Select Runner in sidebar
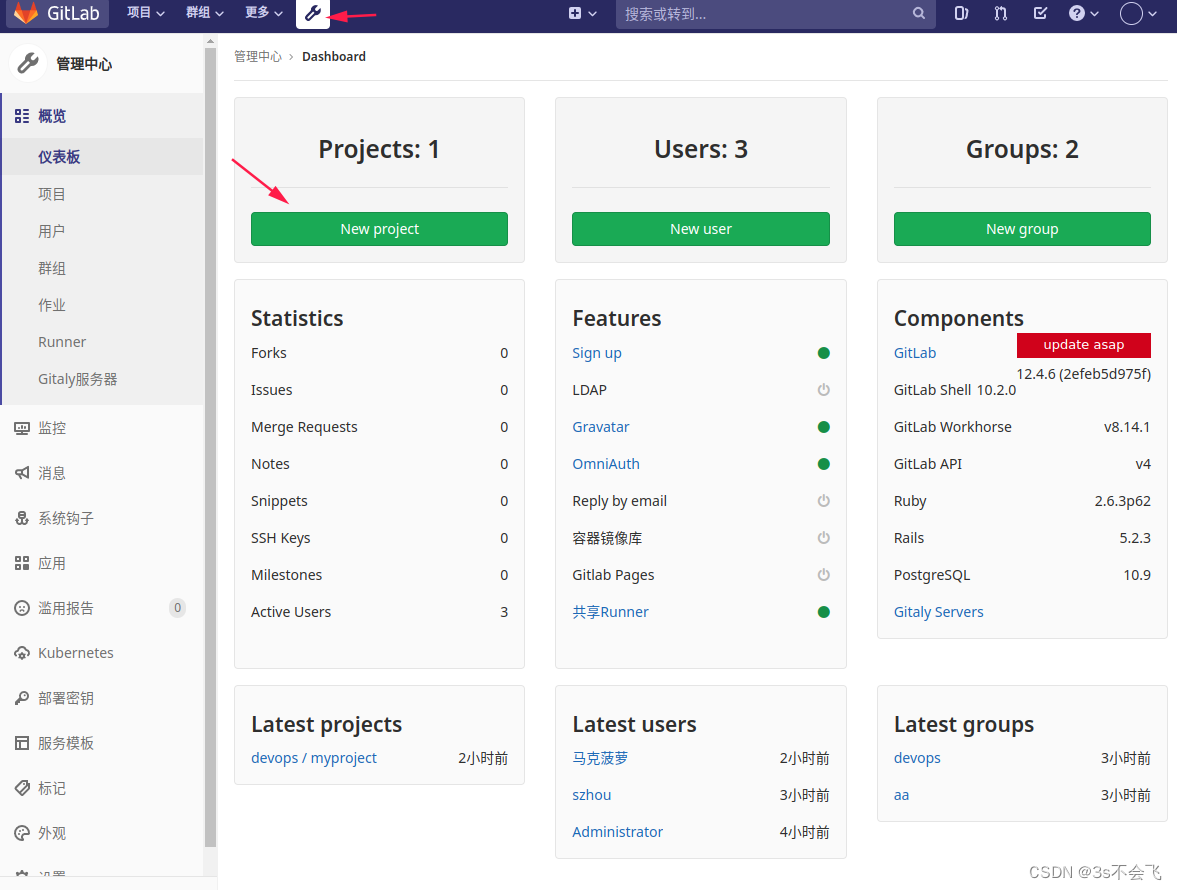This screenshot has height=890, width=1177. [103, 342]
